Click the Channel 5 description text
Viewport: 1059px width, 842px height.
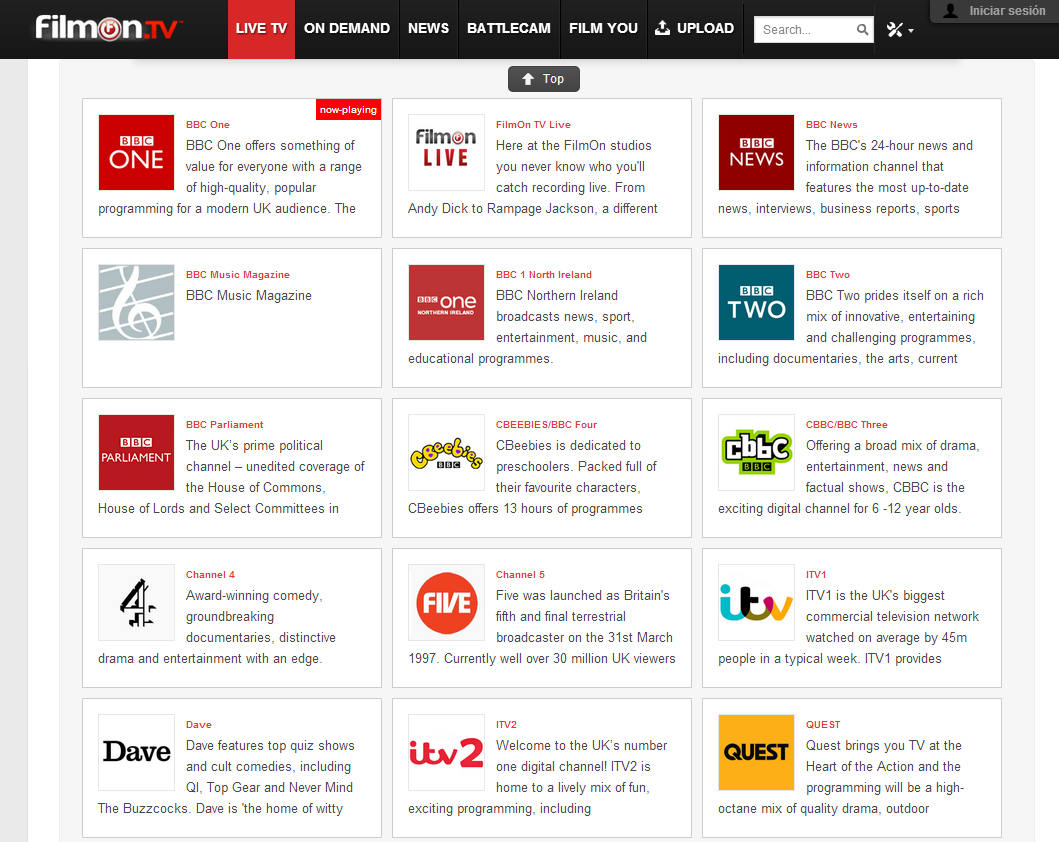pos(542,627)
